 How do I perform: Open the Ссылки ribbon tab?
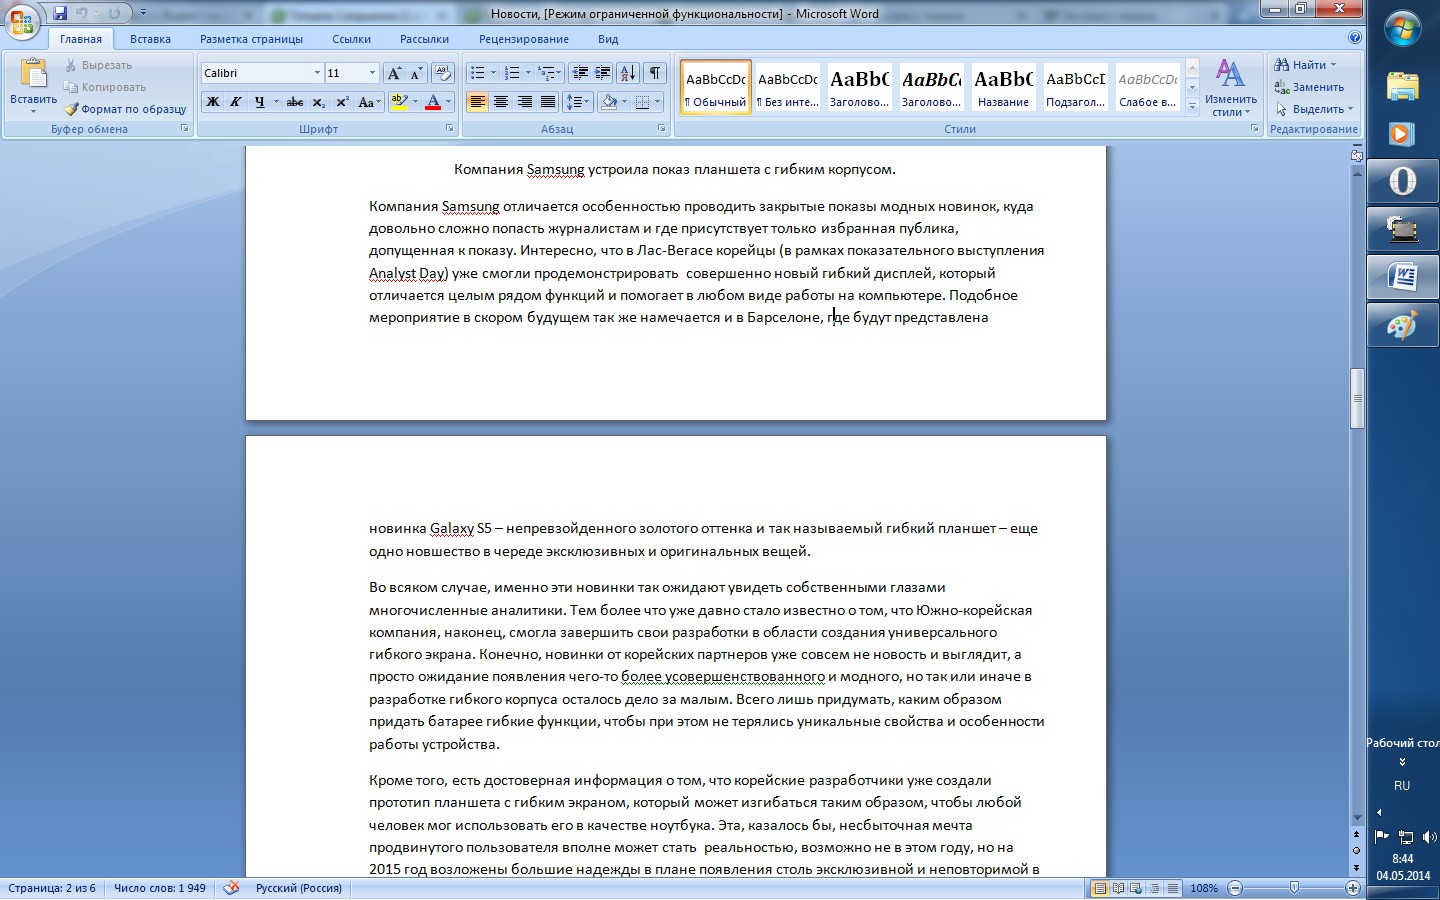coord(351,39)
